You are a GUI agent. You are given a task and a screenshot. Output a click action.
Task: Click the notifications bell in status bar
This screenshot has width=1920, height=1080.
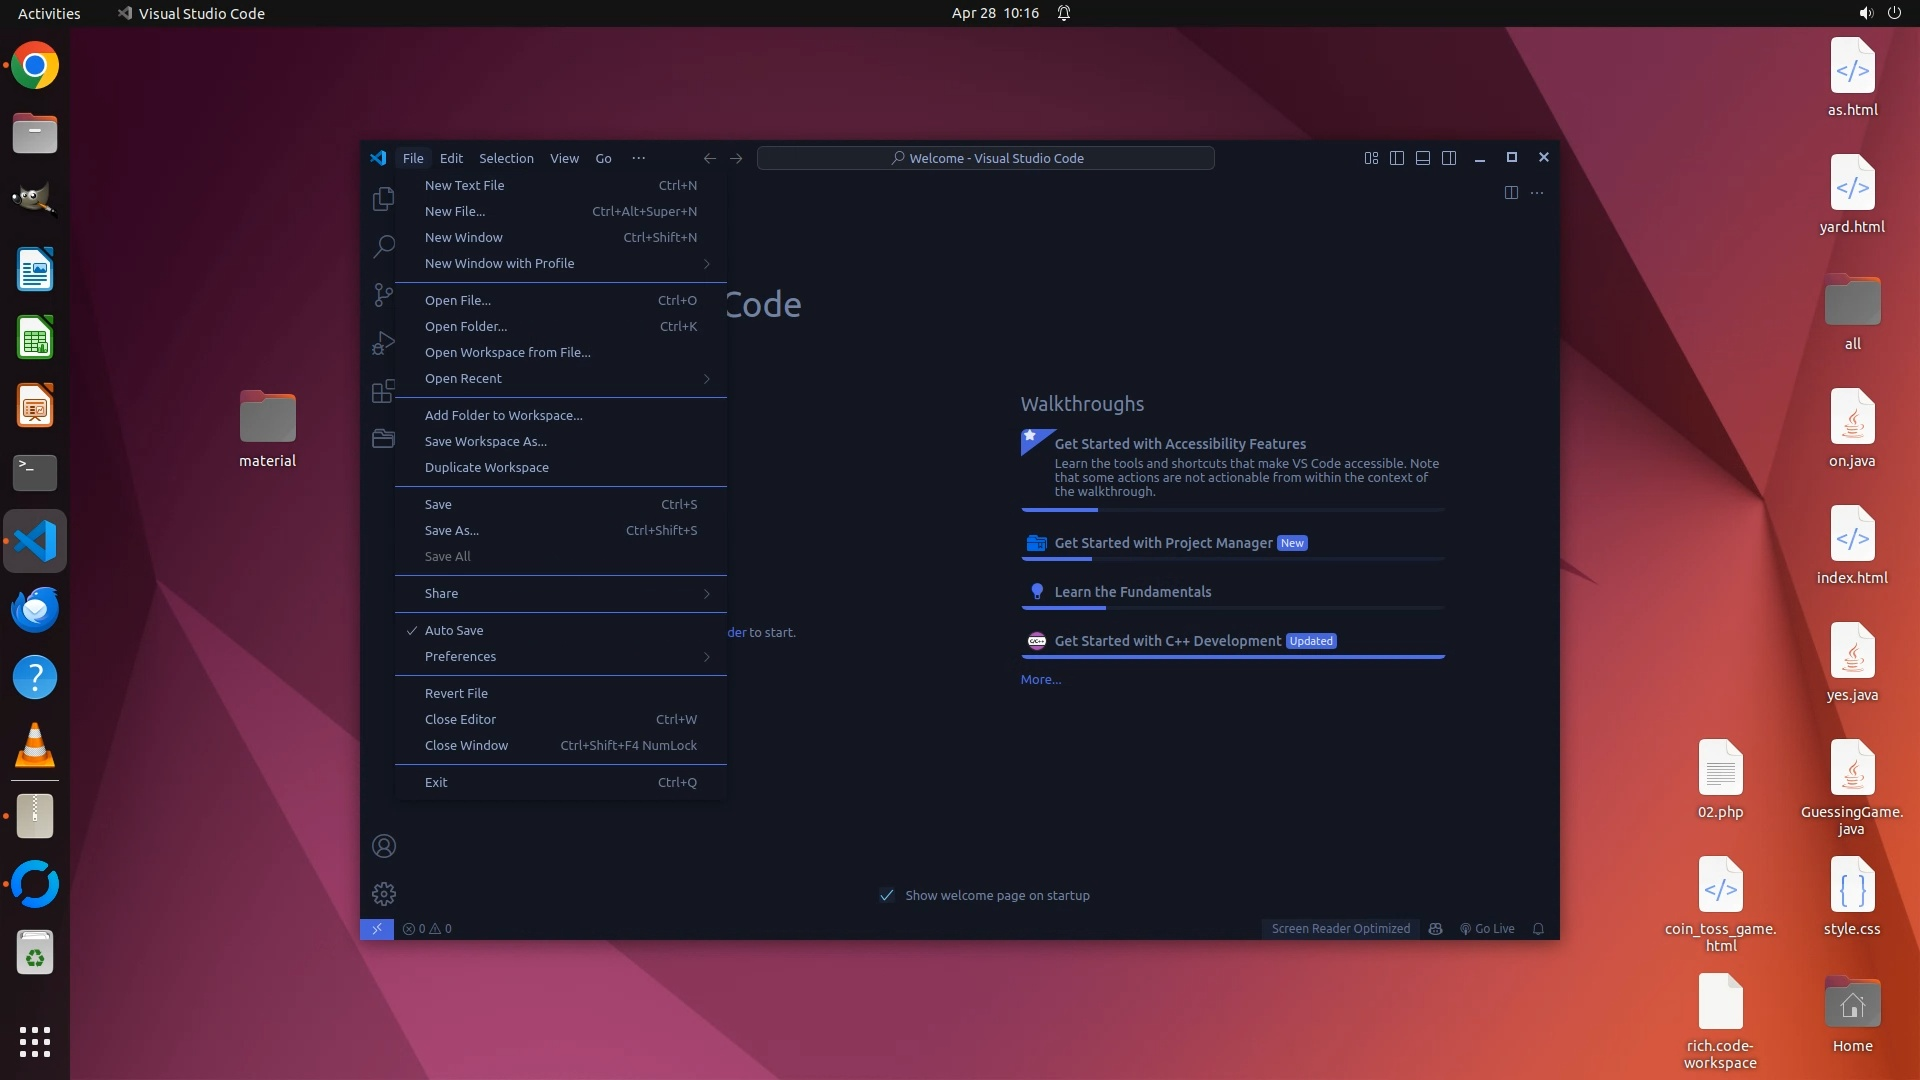1538,928
